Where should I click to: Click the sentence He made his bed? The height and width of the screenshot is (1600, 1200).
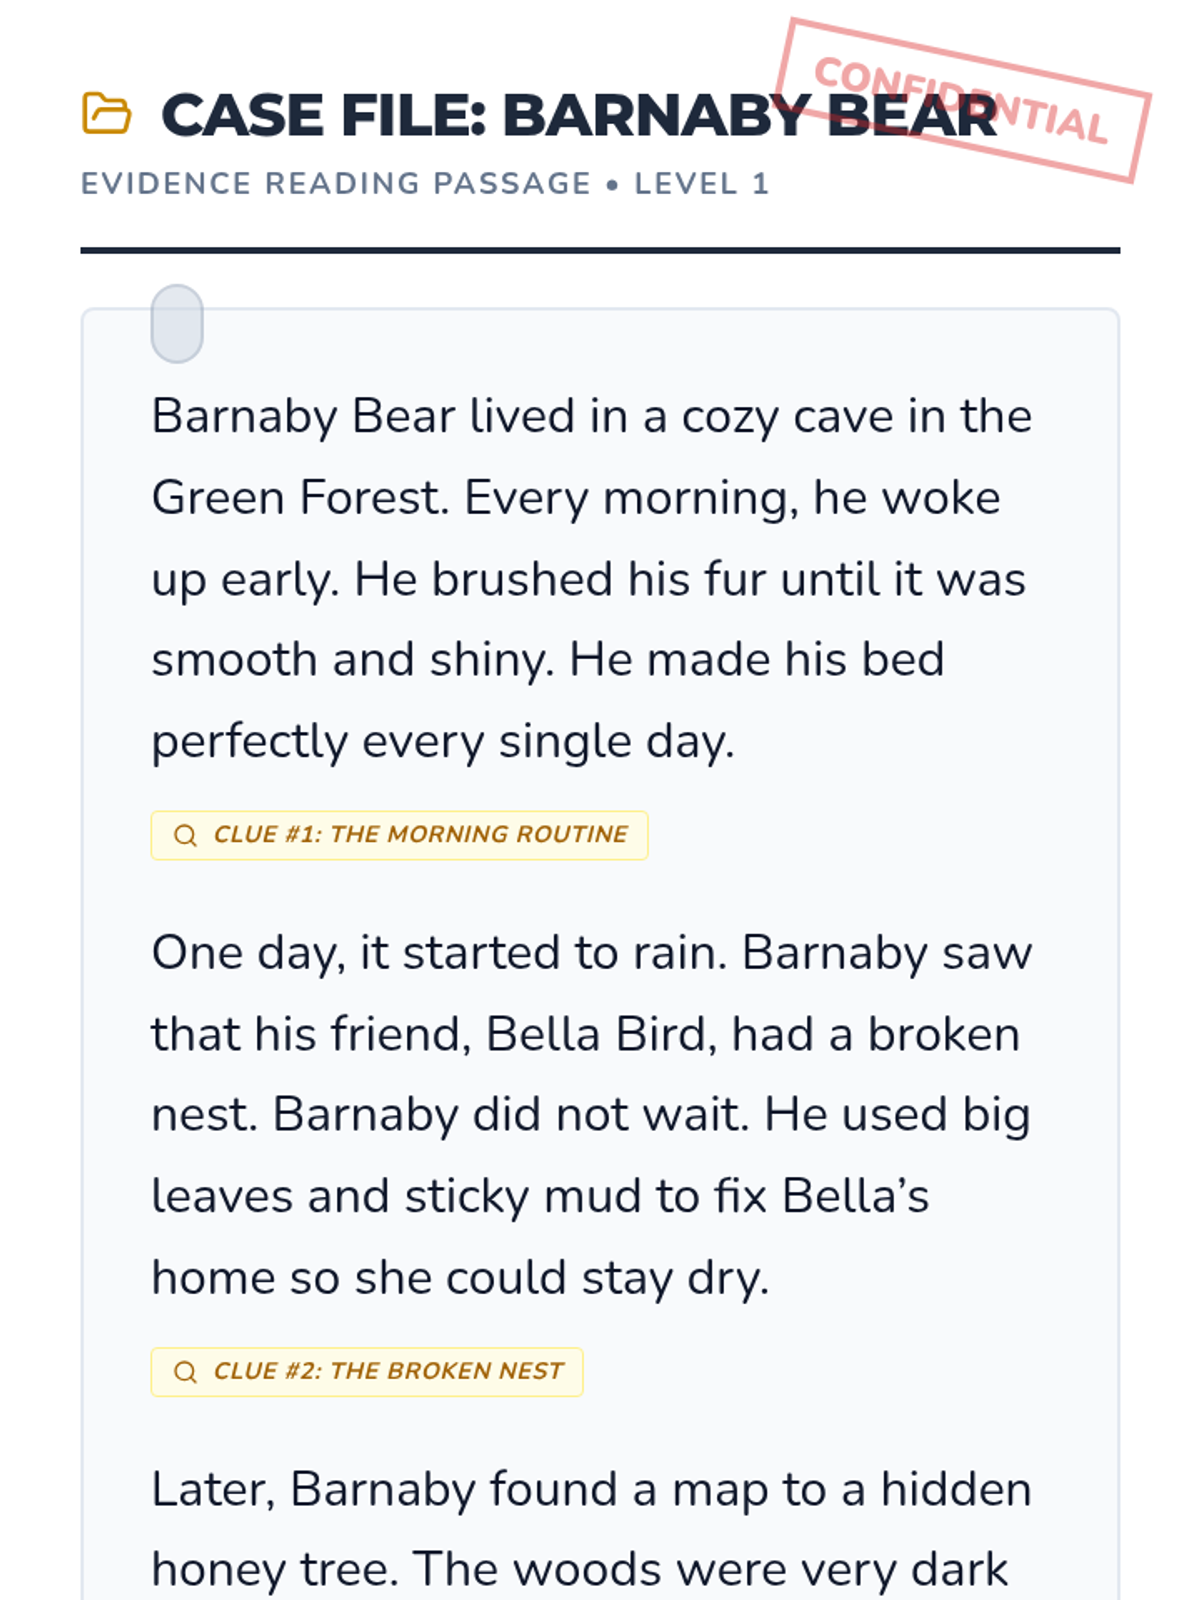(x=757, y=660)
